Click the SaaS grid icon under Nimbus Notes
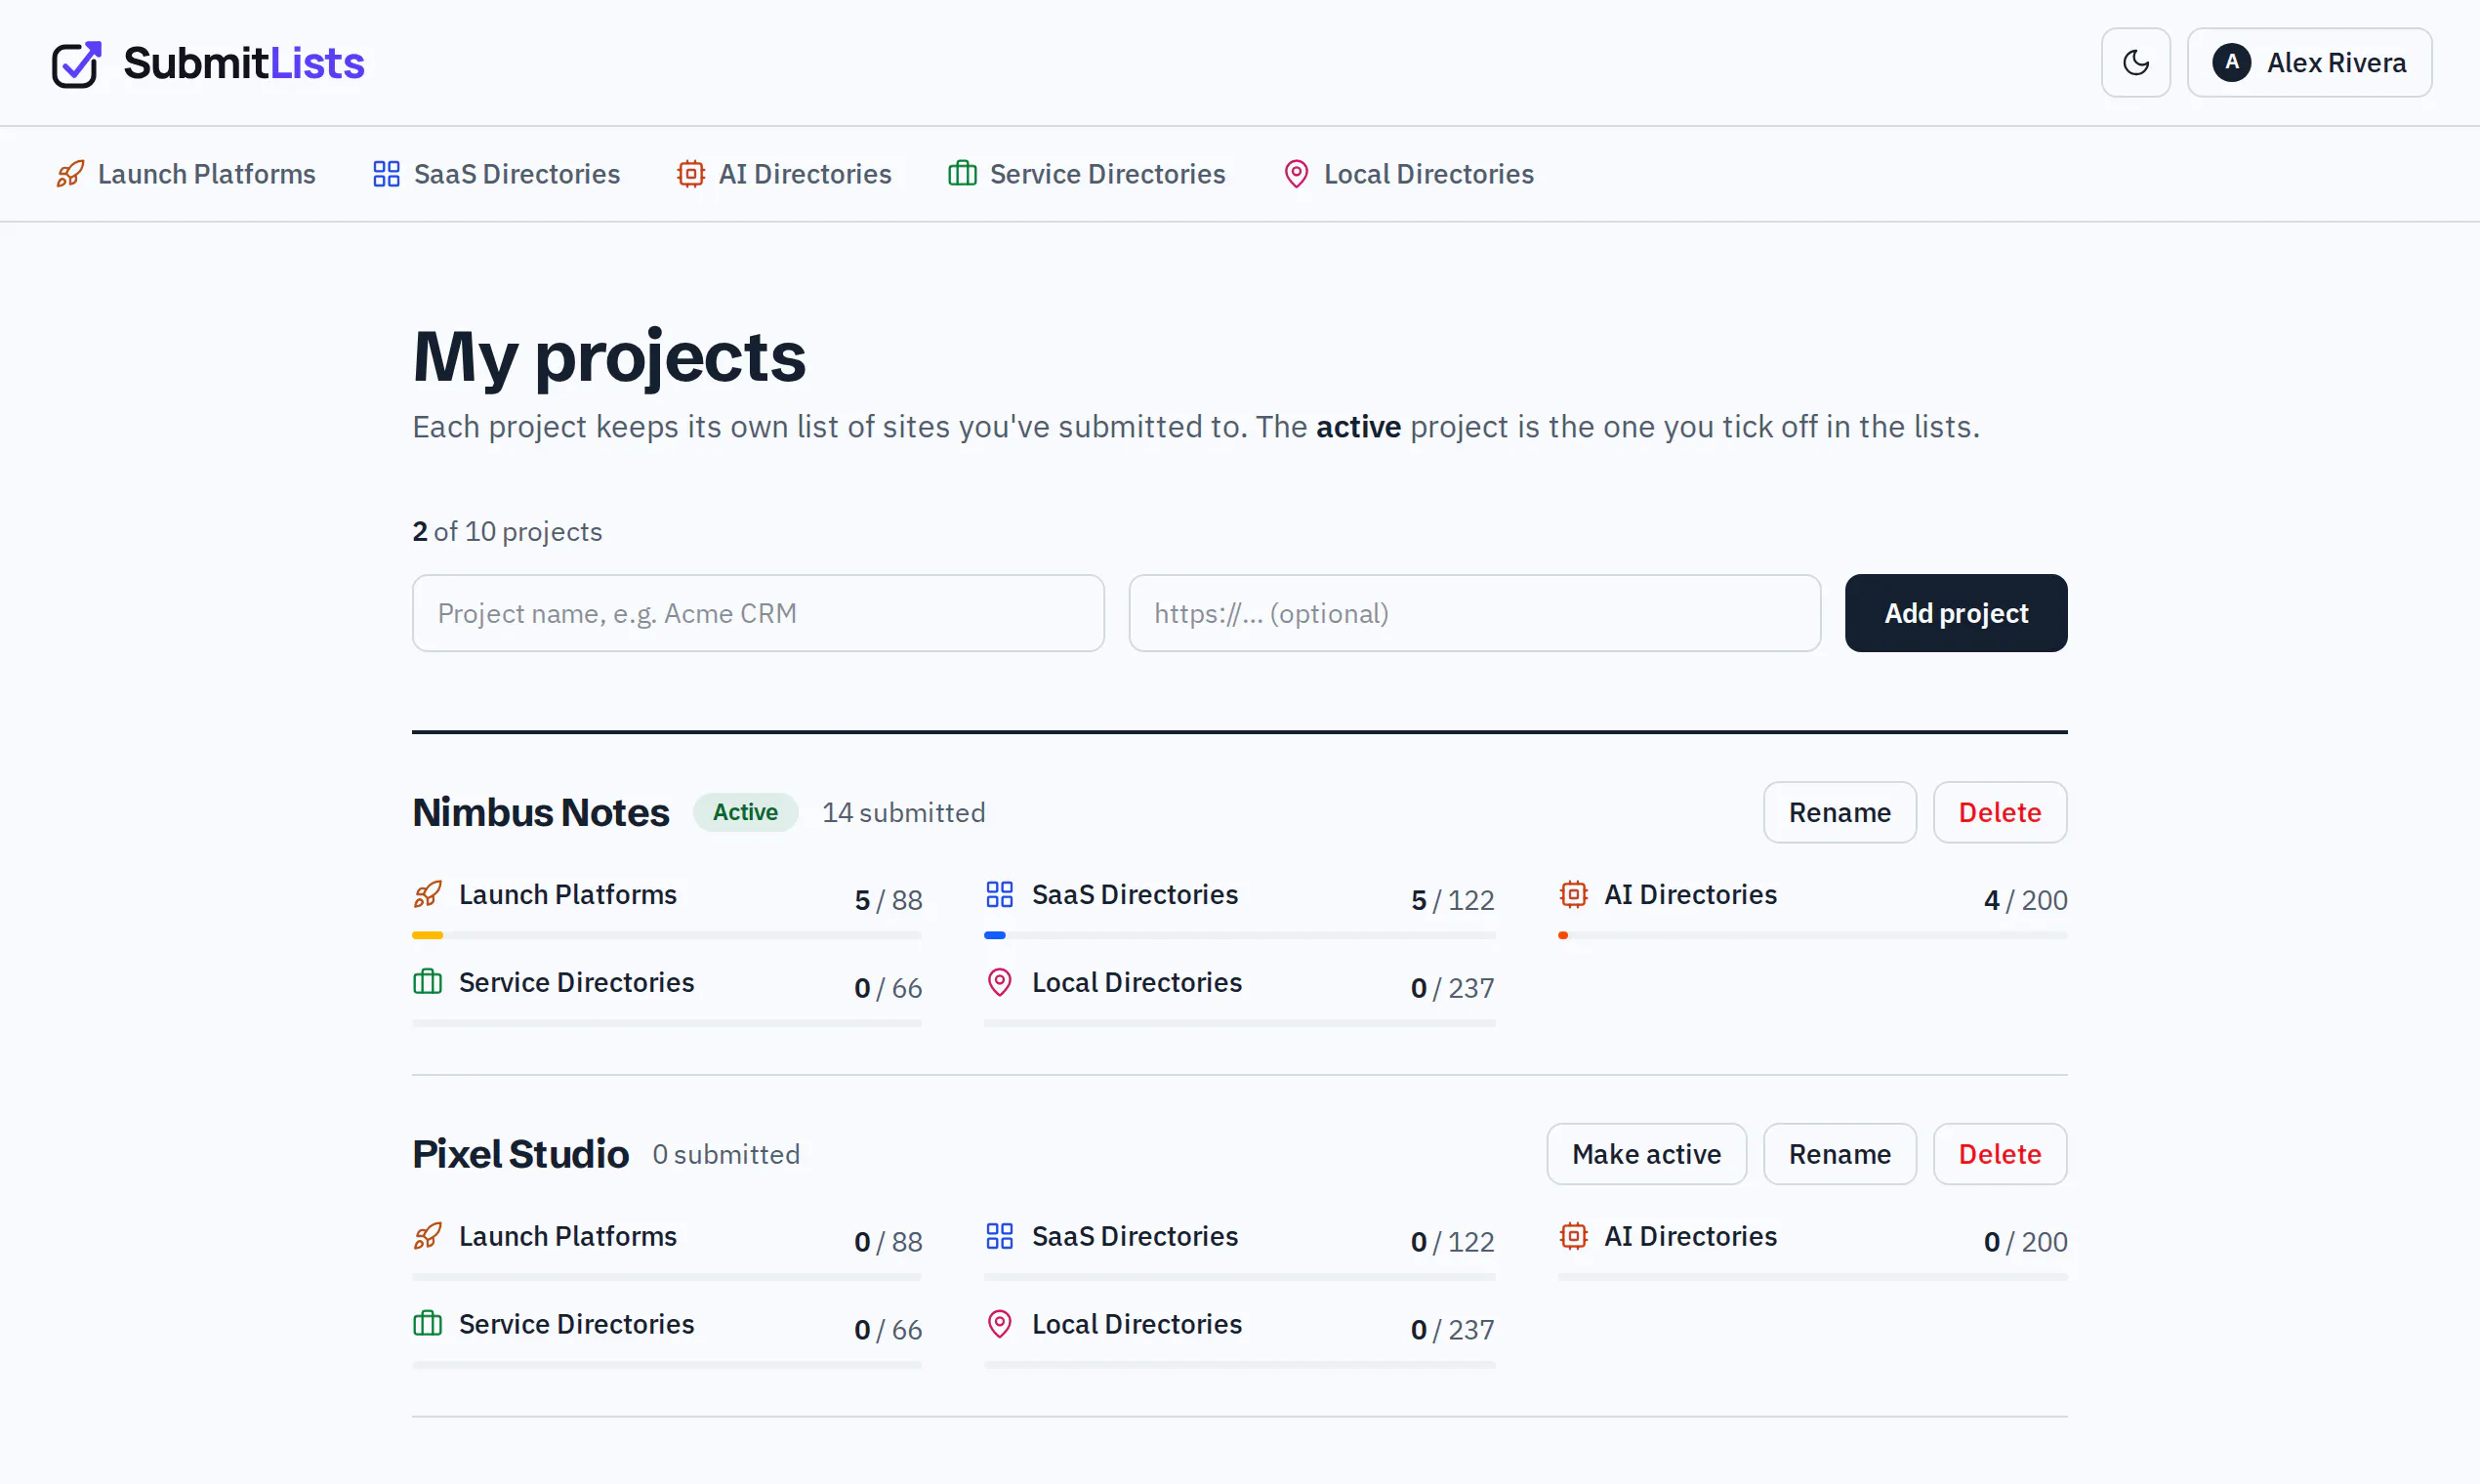2480x1484 pixels. (x=999, y=894)
